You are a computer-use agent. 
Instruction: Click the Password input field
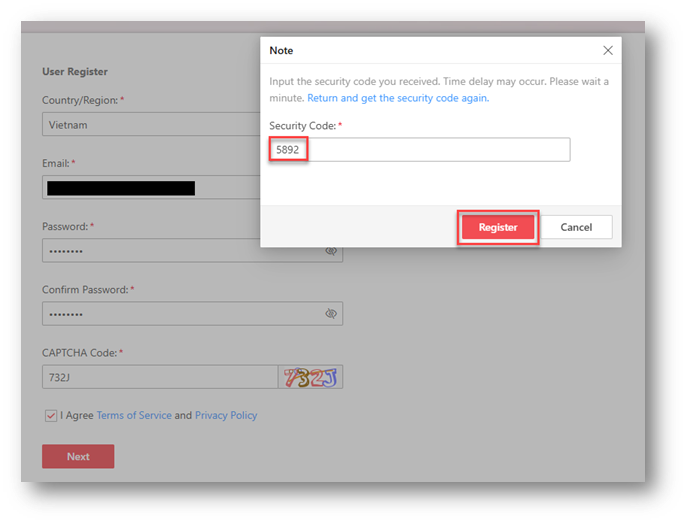[180, 251]
